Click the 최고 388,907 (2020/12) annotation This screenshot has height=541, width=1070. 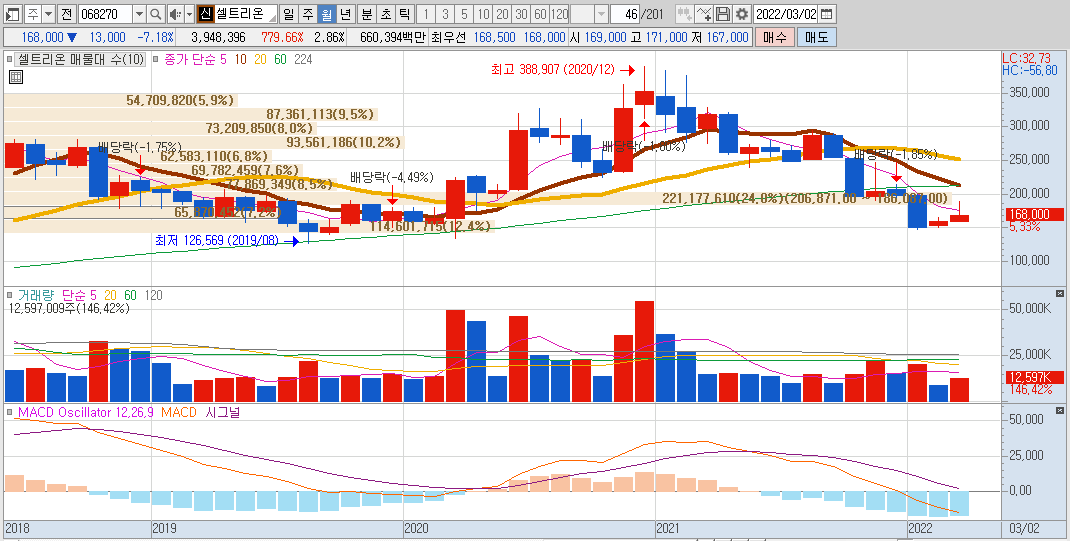(553, 70)
